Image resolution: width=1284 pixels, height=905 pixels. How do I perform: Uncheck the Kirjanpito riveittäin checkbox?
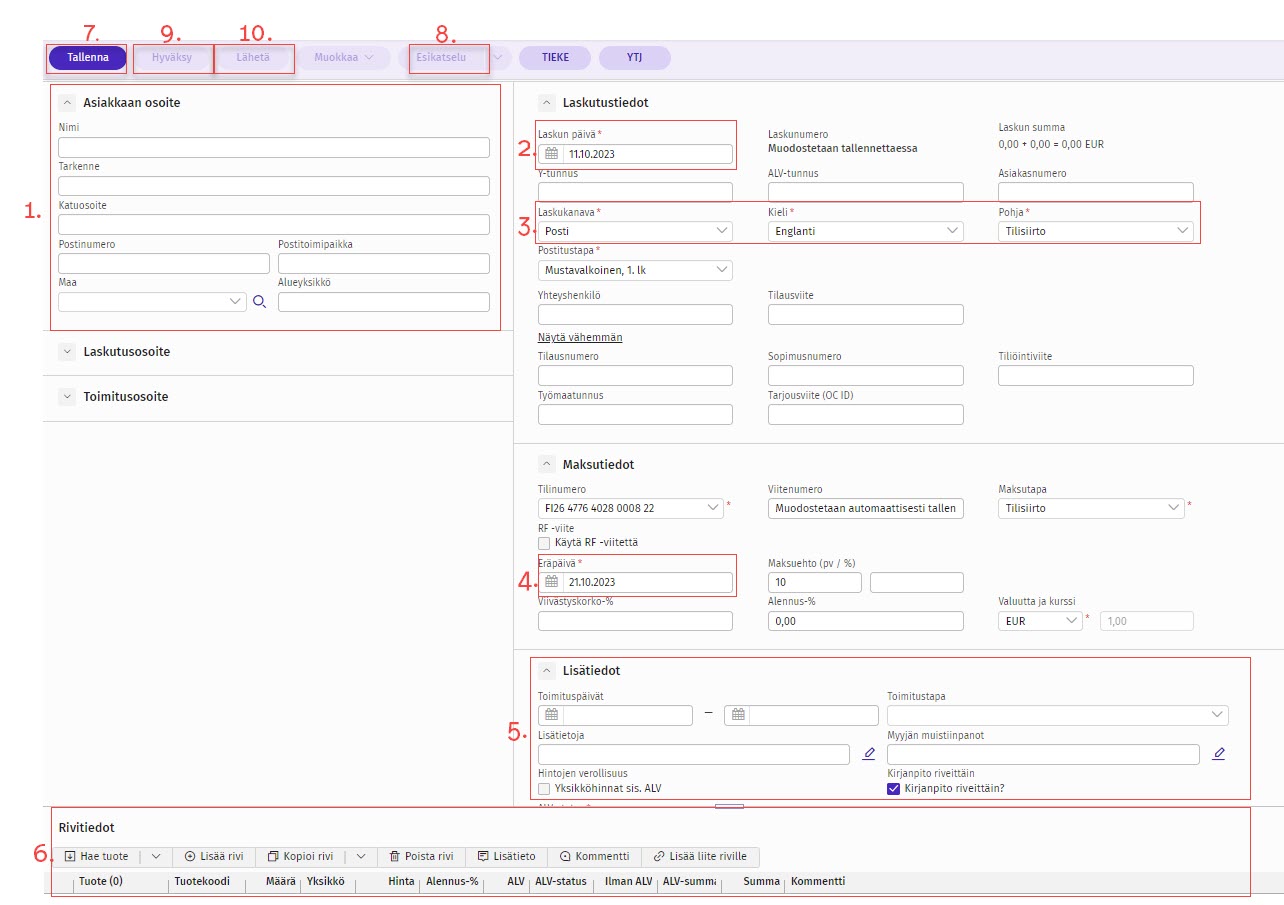click(x=894, y=788)
